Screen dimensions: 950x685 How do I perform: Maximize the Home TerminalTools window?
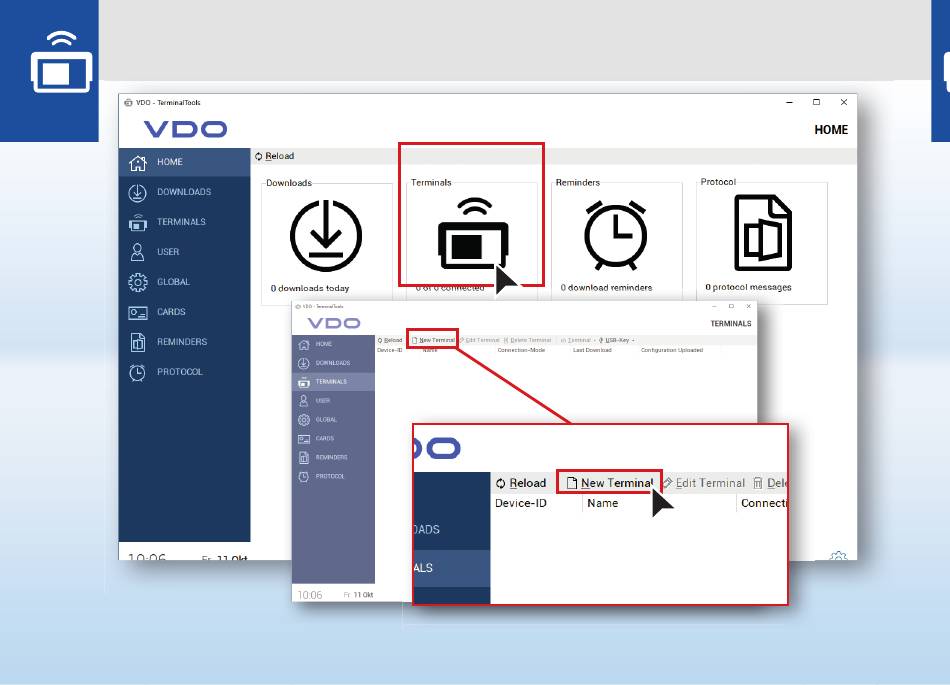(816, 102)
